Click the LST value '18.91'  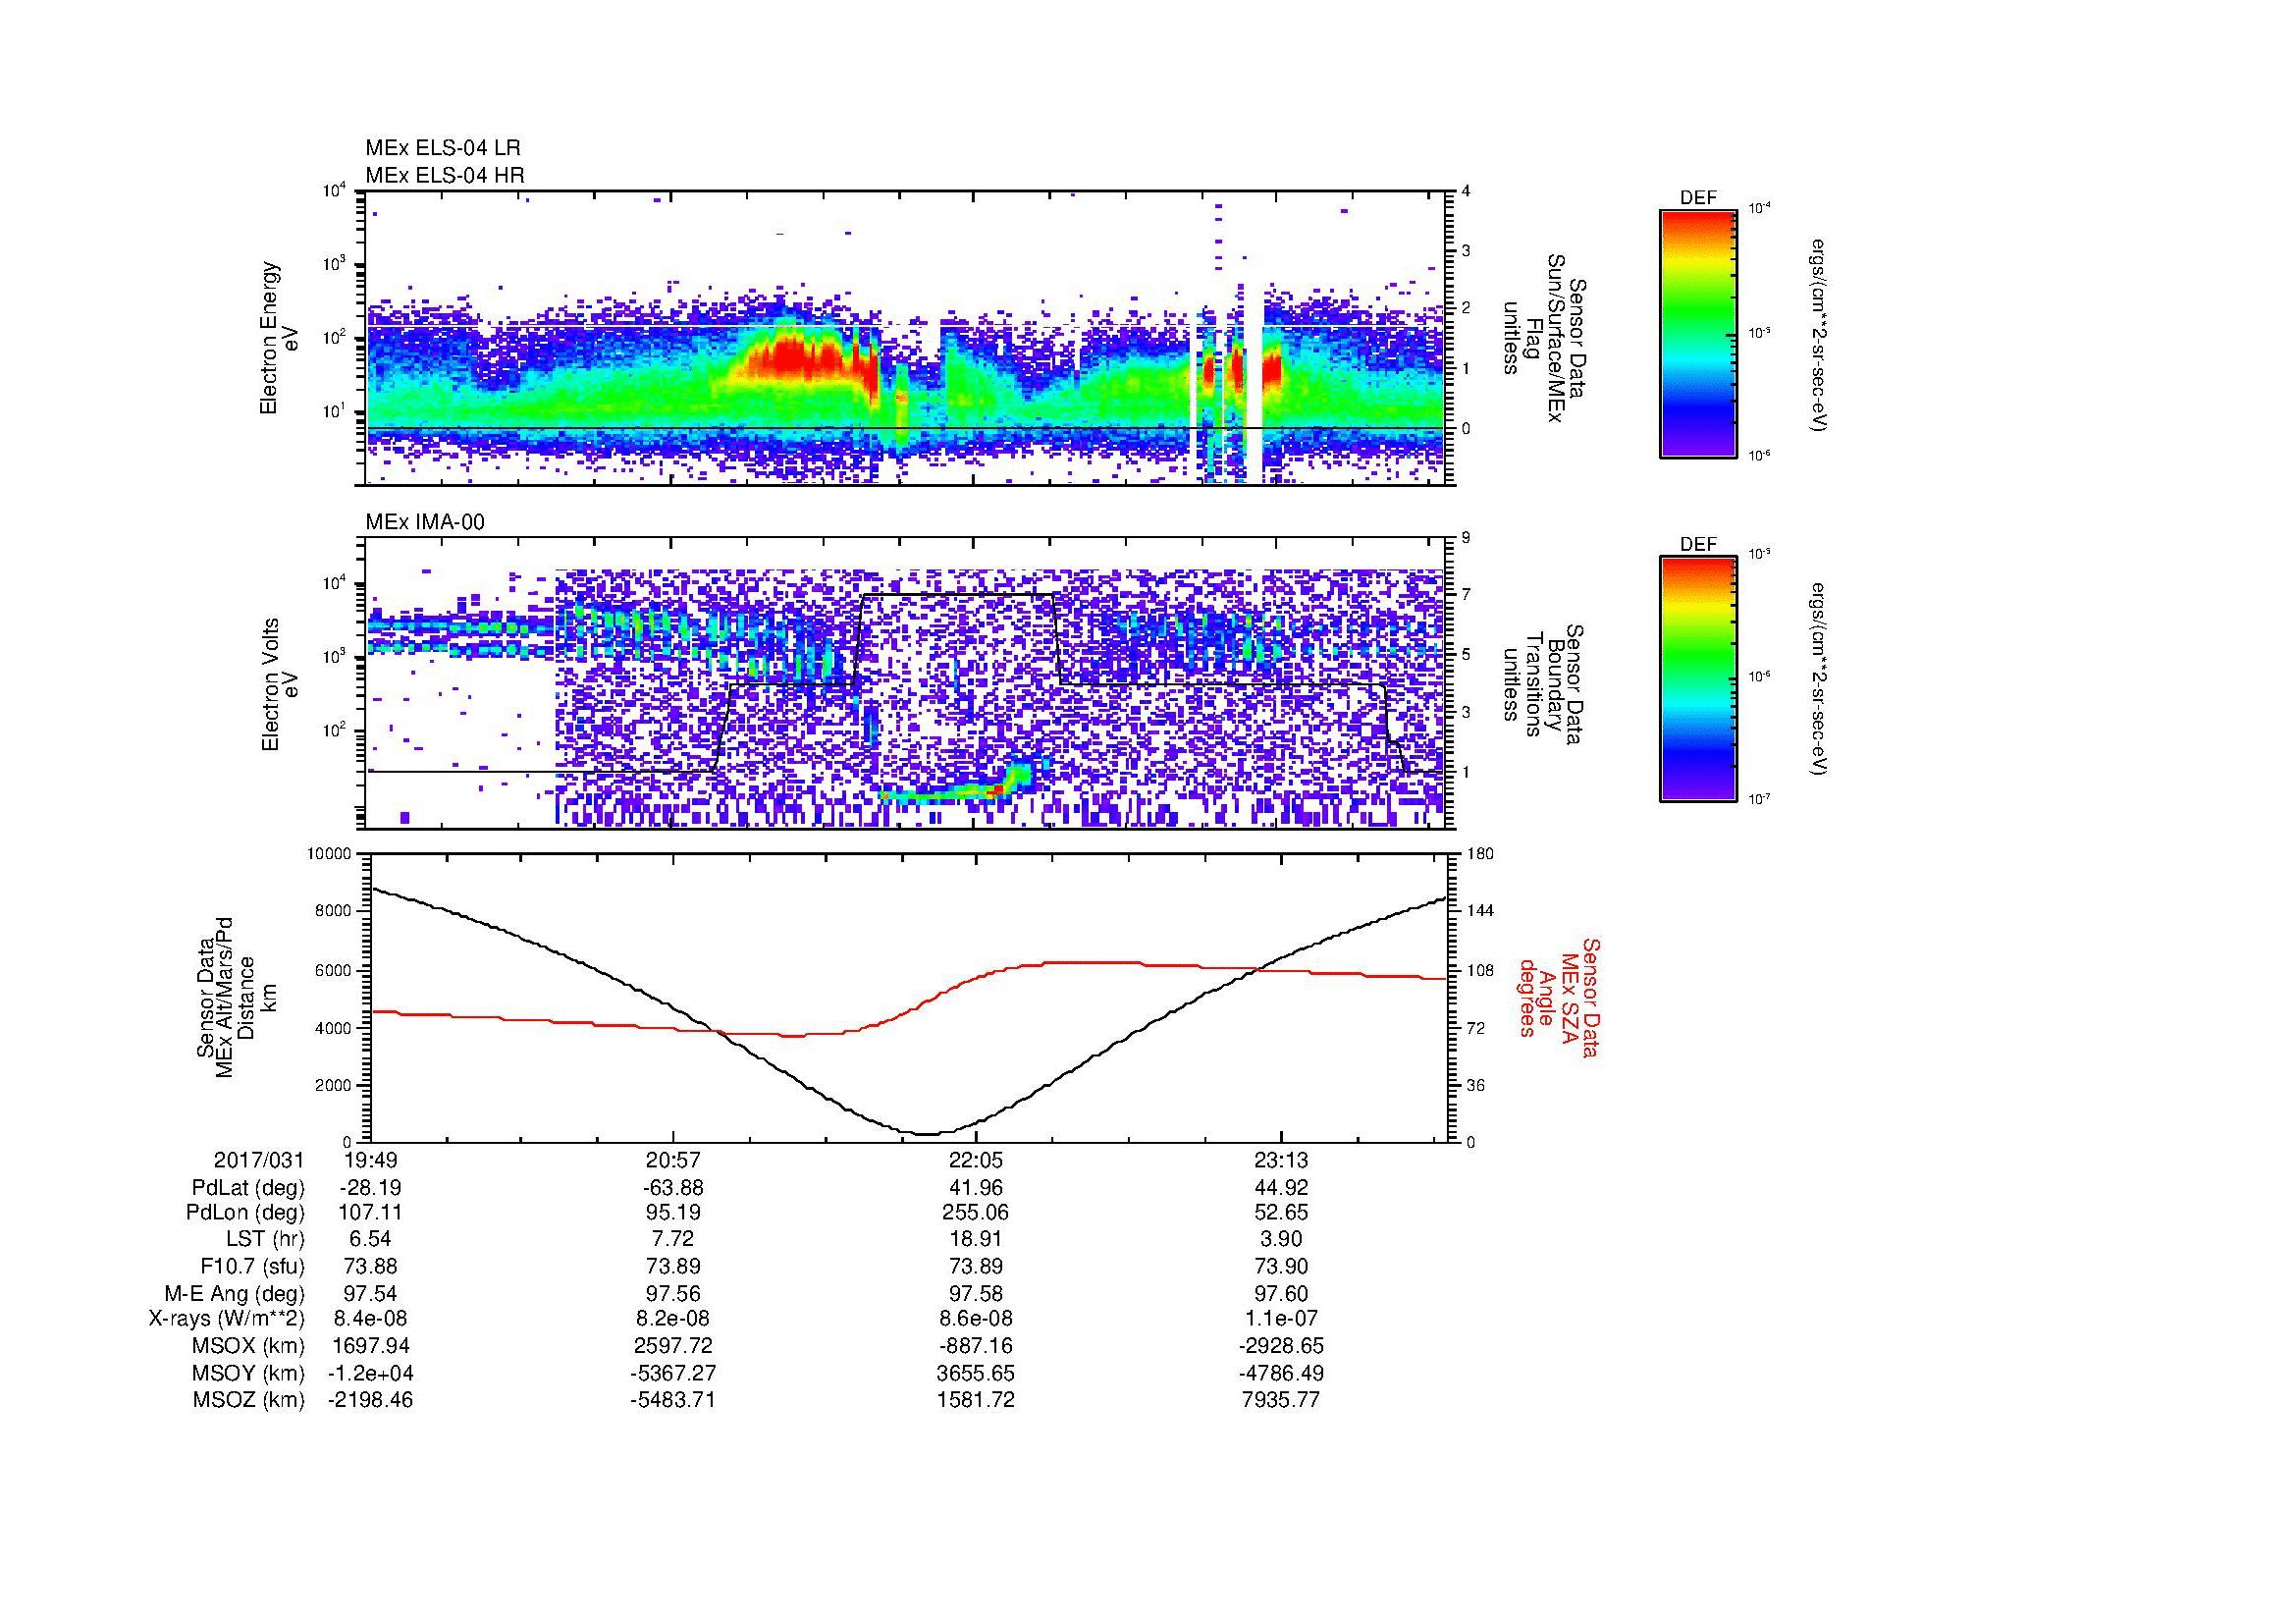[976, 1240]
